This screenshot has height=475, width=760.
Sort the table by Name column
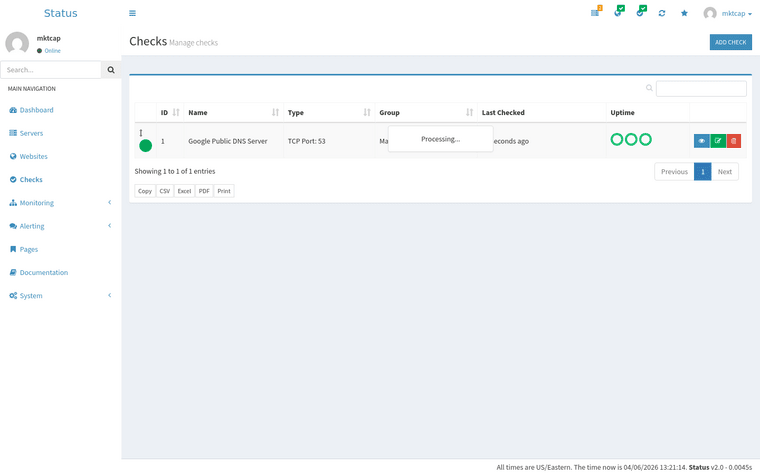click(234, 112)
